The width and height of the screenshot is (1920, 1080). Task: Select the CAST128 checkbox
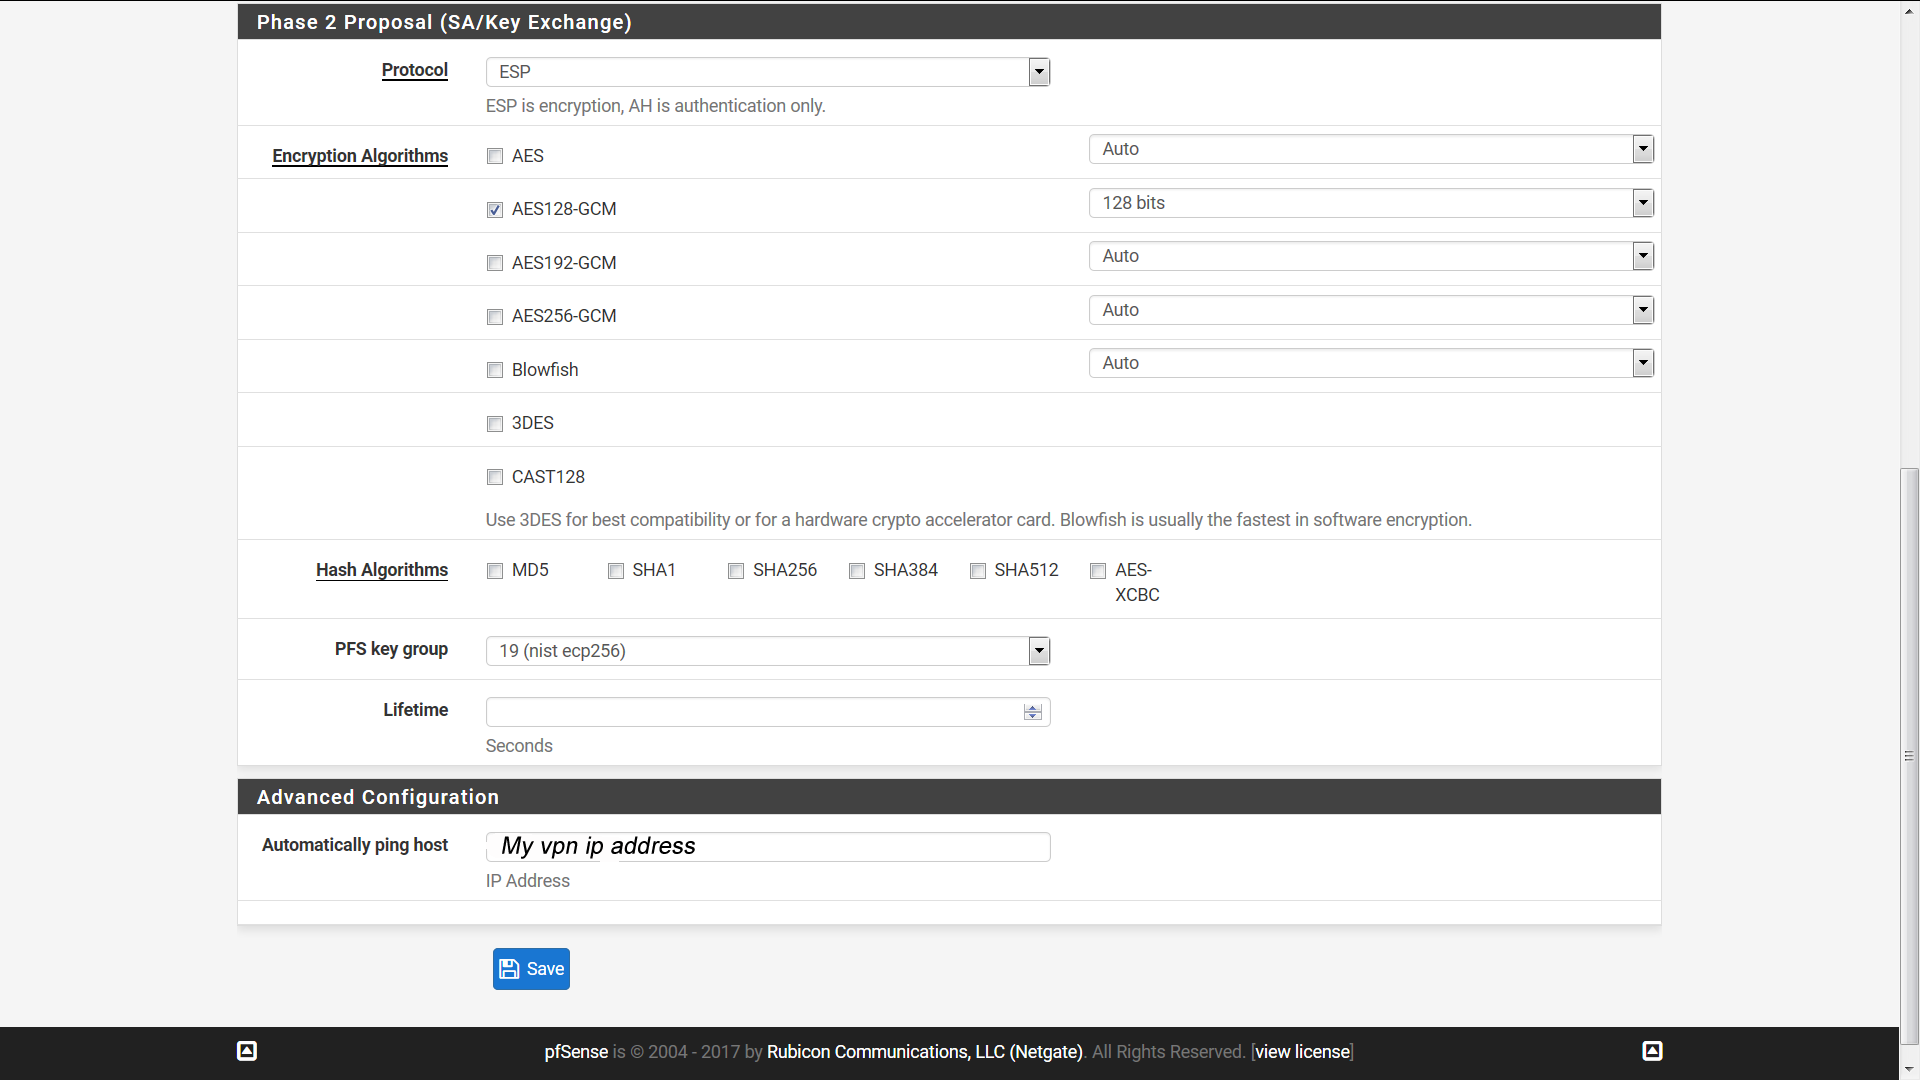point(495,477)
